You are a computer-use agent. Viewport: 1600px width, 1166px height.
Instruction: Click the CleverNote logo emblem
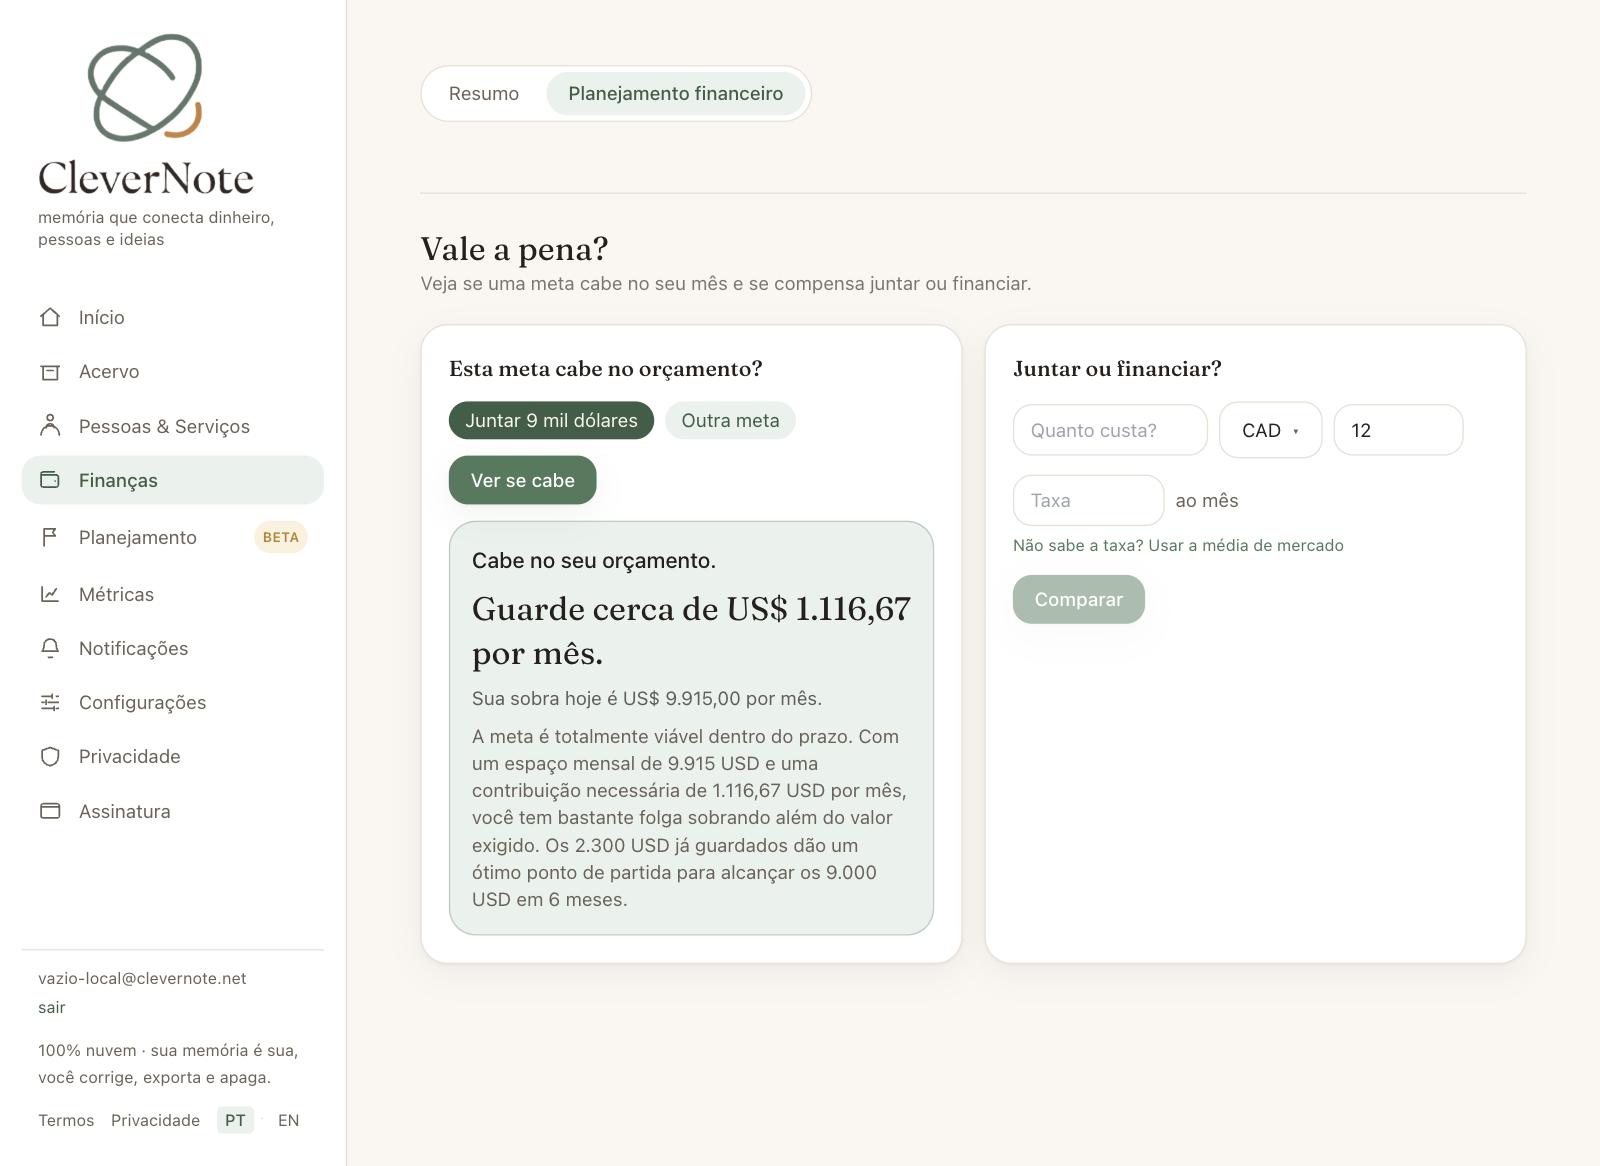pyautogui.click(x=145, y=88)
